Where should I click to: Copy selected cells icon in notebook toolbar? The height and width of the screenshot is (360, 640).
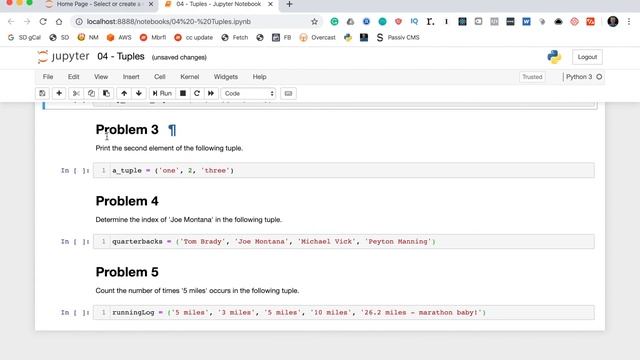click(x=91, y=93)
